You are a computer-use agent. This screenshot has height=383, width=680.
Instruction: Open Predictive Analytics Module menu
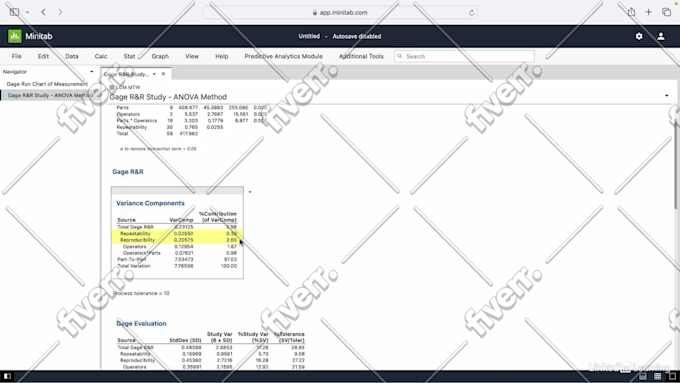(283, 56)
